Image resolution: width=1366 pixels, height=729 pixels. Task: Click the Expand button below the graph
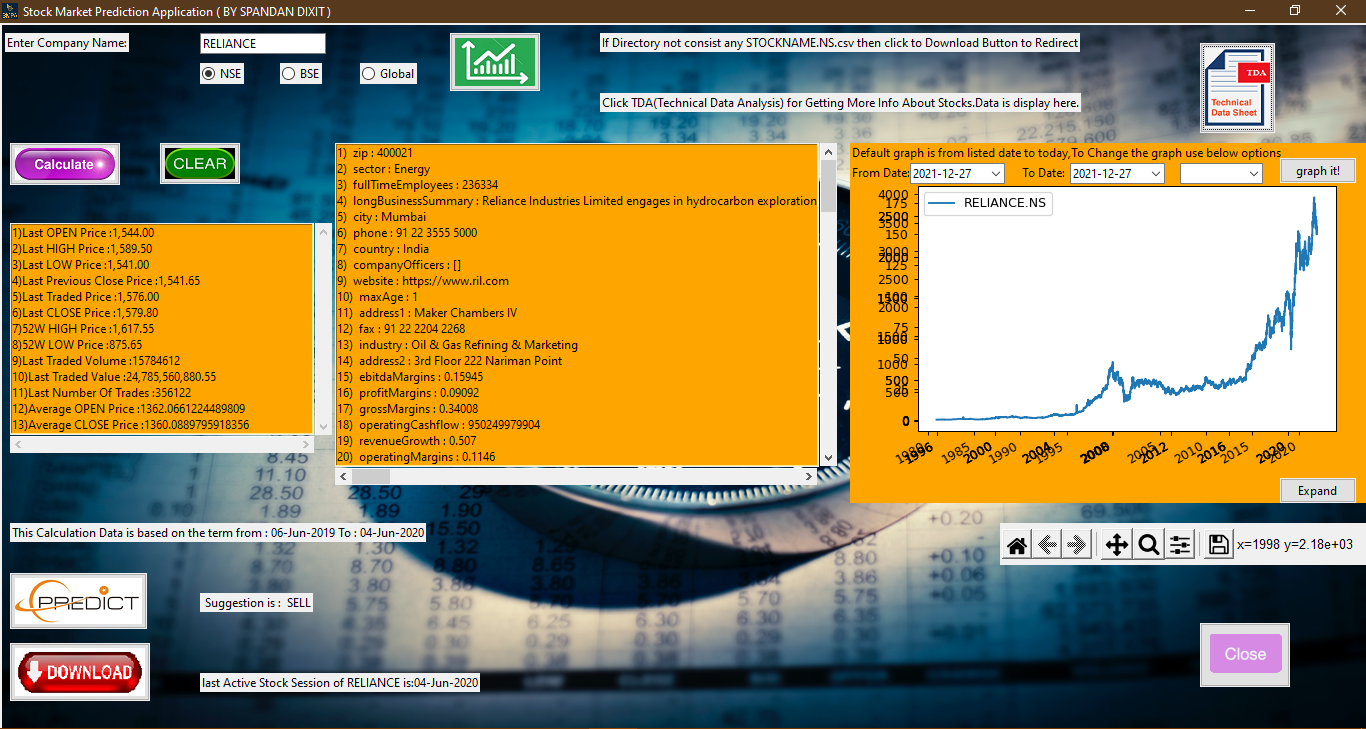1317,491
